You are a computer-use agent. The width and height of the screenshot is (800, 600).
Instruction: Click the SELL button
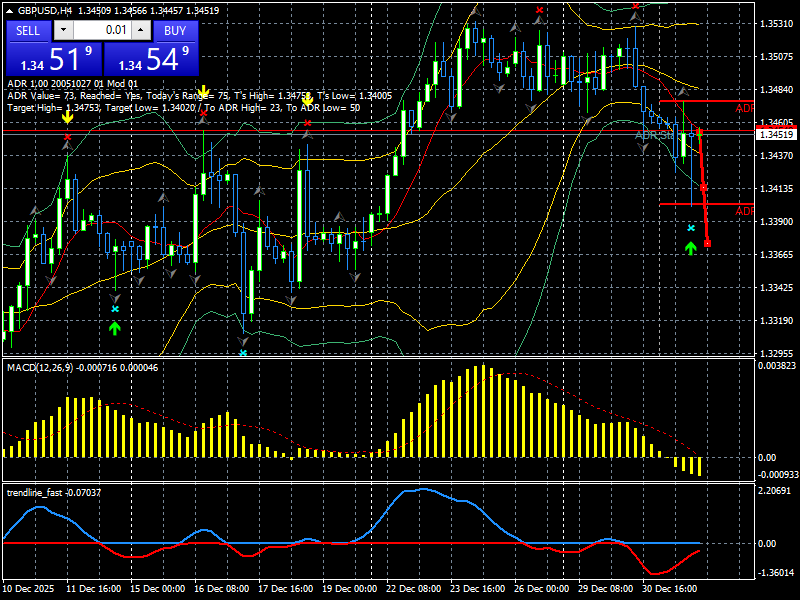click(28, 31)
